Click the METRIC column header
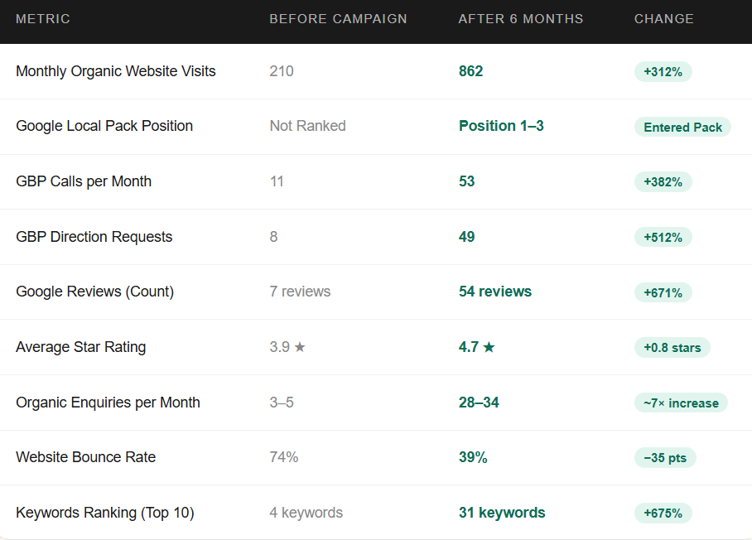Image resolution: width=752 pixels, height=540 pixels. [x=43, y=19]
